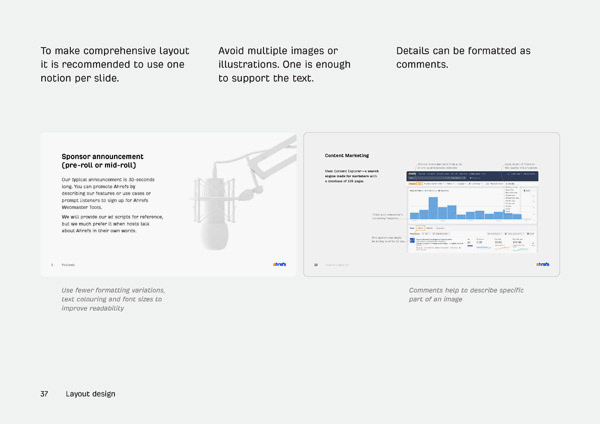Click the 'Content Marketing' slide heading
600x424 pixels.
pyautogui.click(x=347, y=155)
